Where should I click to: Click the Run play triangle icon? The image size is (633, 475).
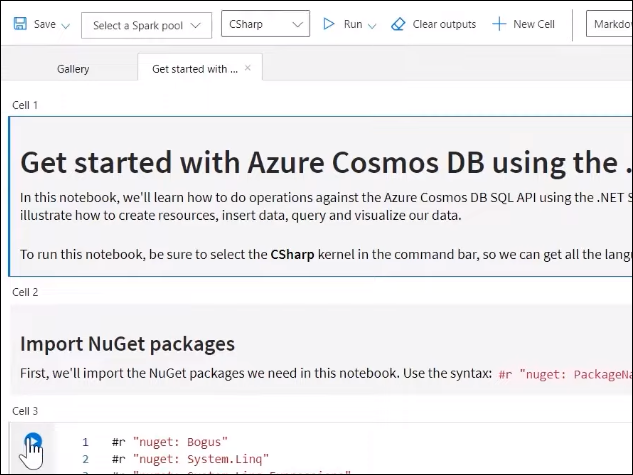[x=329, y=24]
